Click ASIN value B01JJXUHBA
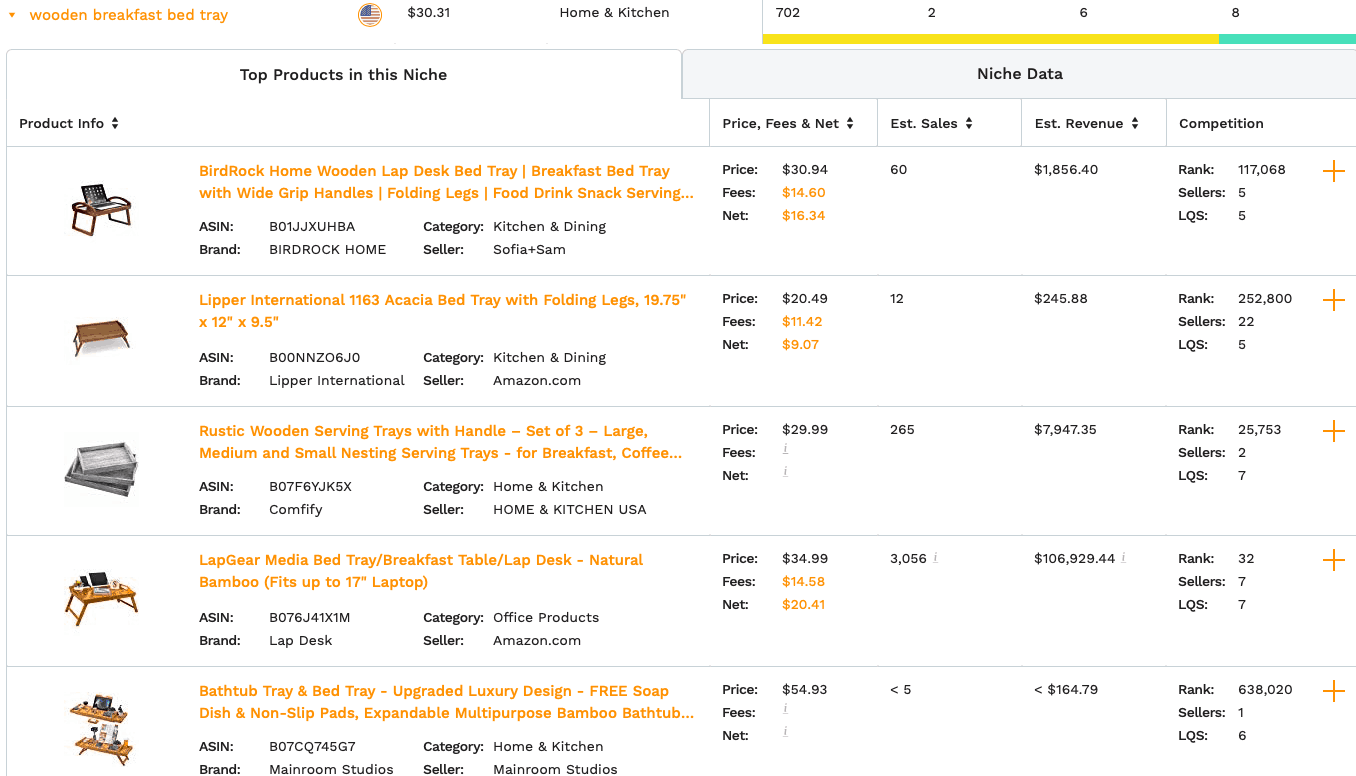The width and height of the screenshot is (1356, 776). pyautogui.click(x=312, y=226)
